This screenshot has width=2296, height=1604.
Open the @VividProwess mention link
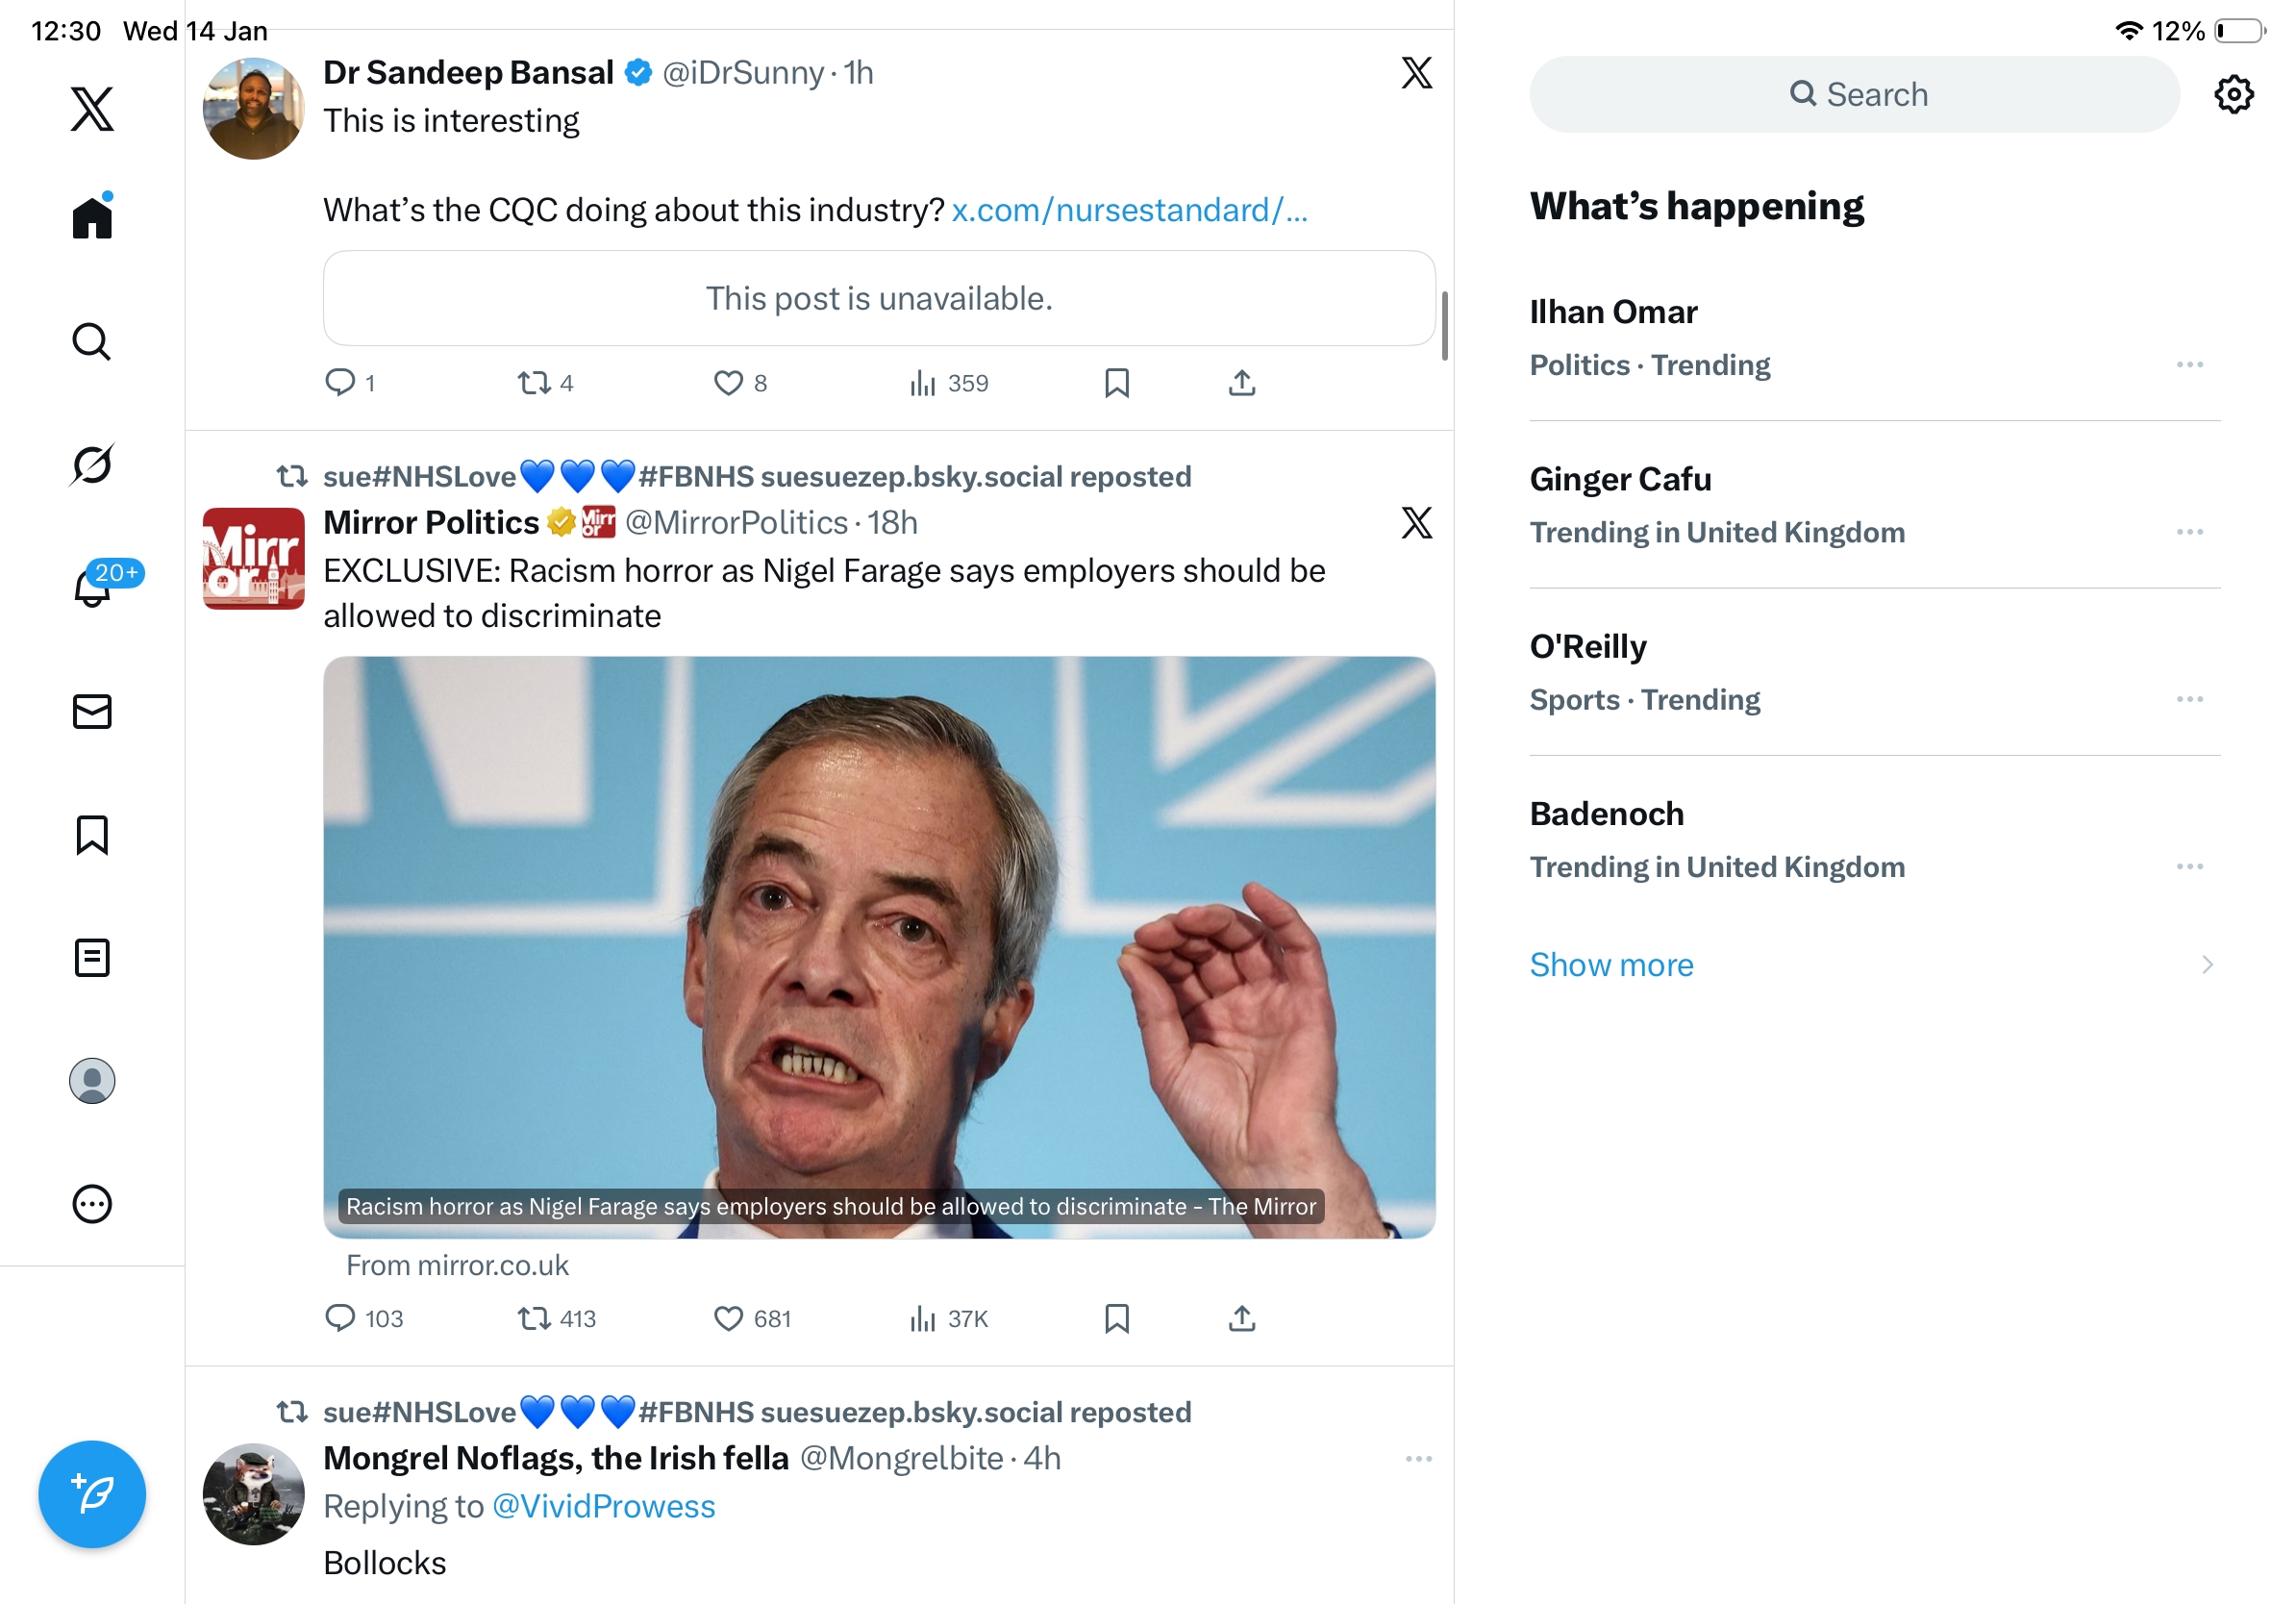tap(604, 1506)
